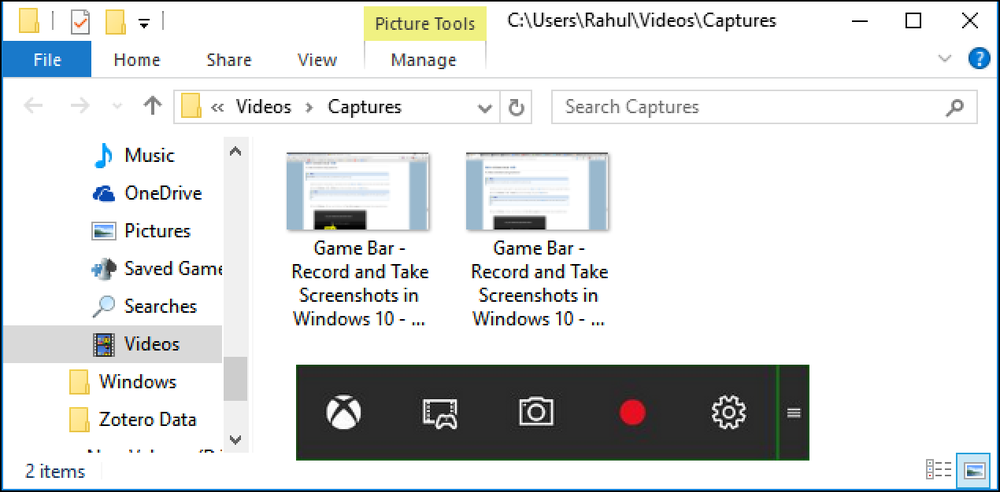Image resolution: width=1000 pixels, height=492 pixels.
Task: Select the second Game Bar screenshot thumbnail
Action: (538, 191)
